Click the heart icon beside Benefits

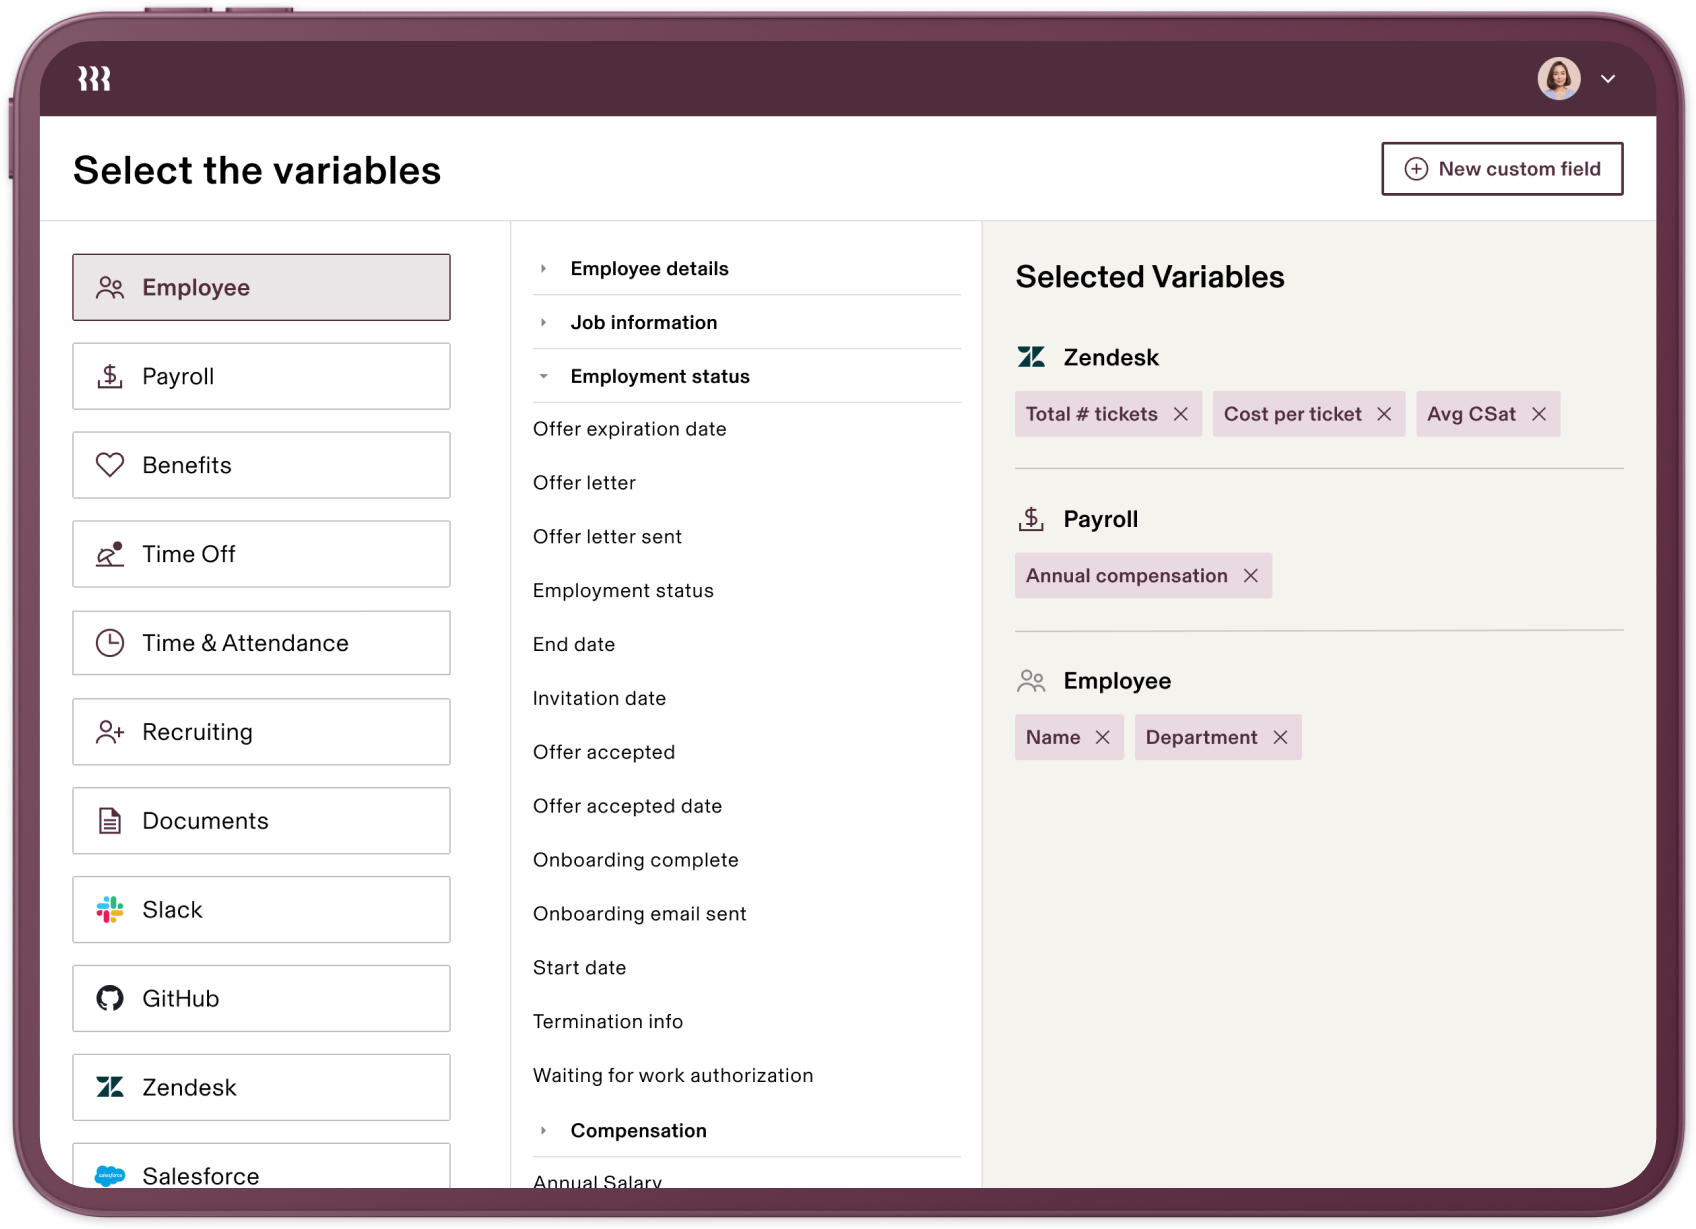tap(111, 464)
